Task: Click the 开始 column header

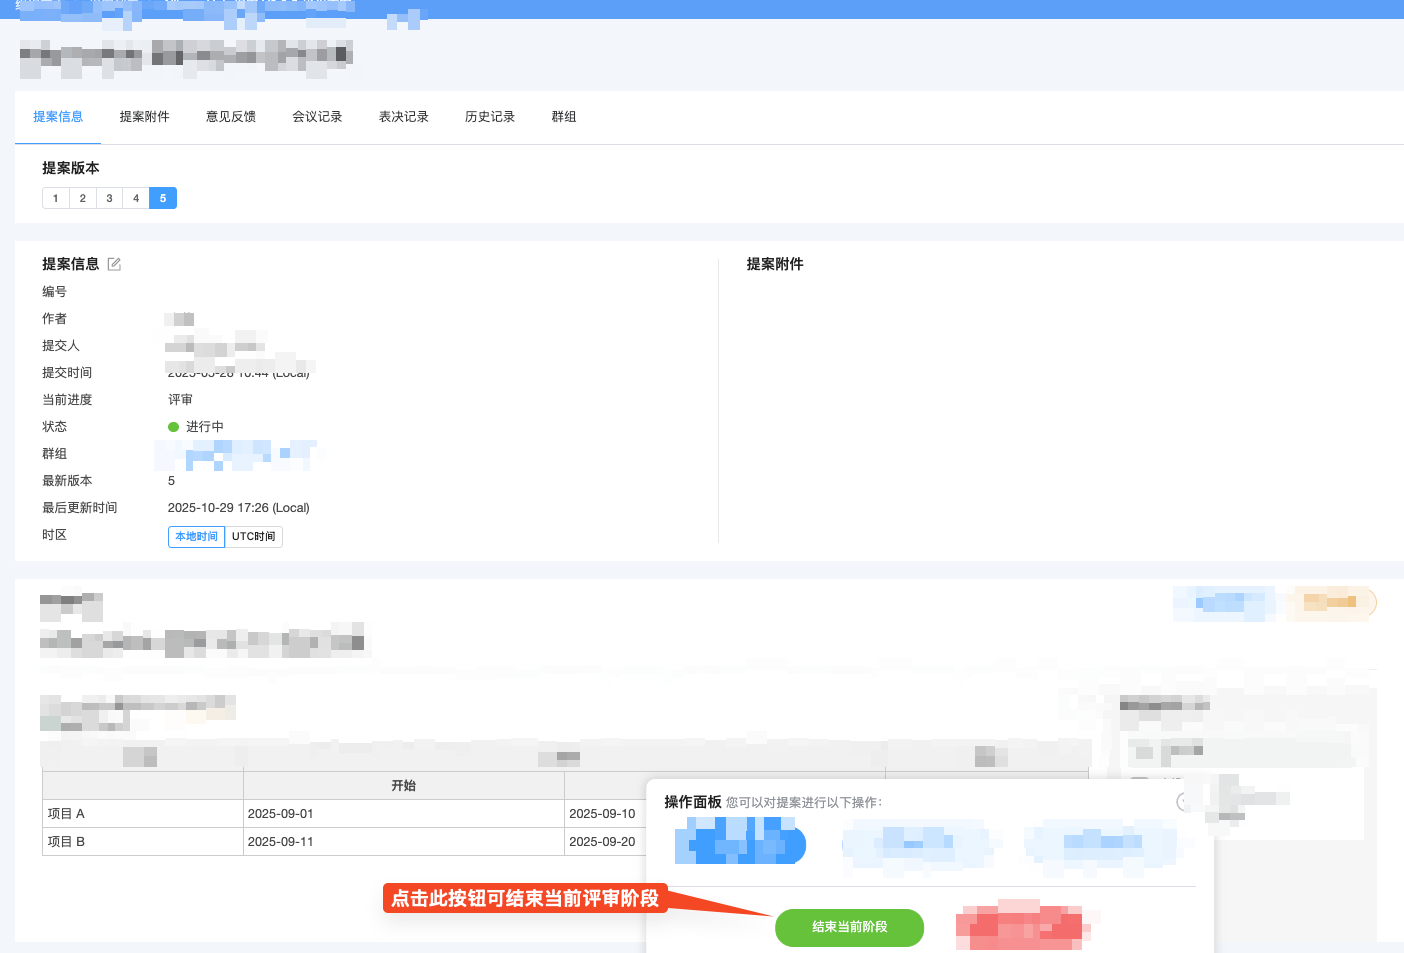Action: tap(404, 785)
